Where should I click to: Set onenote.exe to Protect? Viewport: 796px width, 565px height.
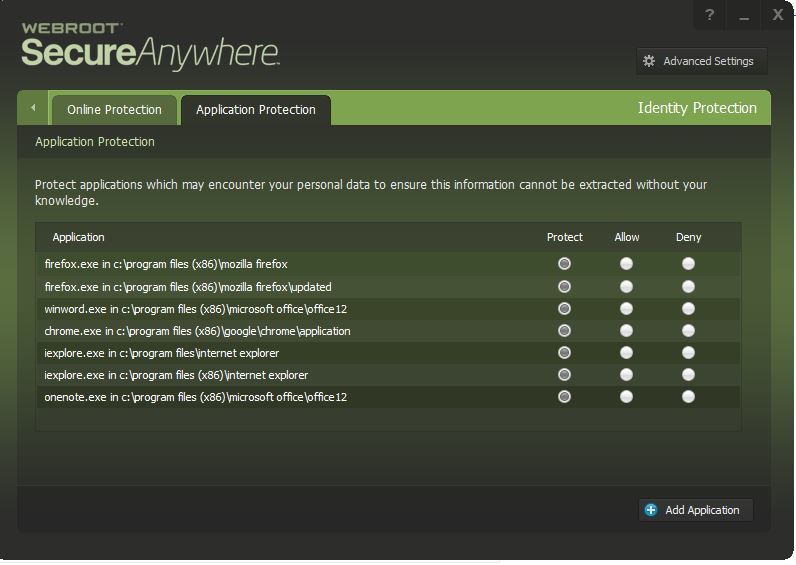[565, 396]
